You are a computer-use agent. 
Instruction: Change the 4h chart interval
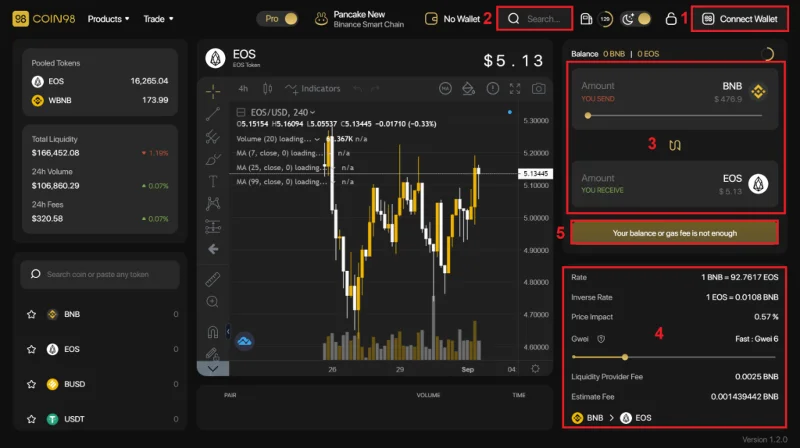[243, 89]
